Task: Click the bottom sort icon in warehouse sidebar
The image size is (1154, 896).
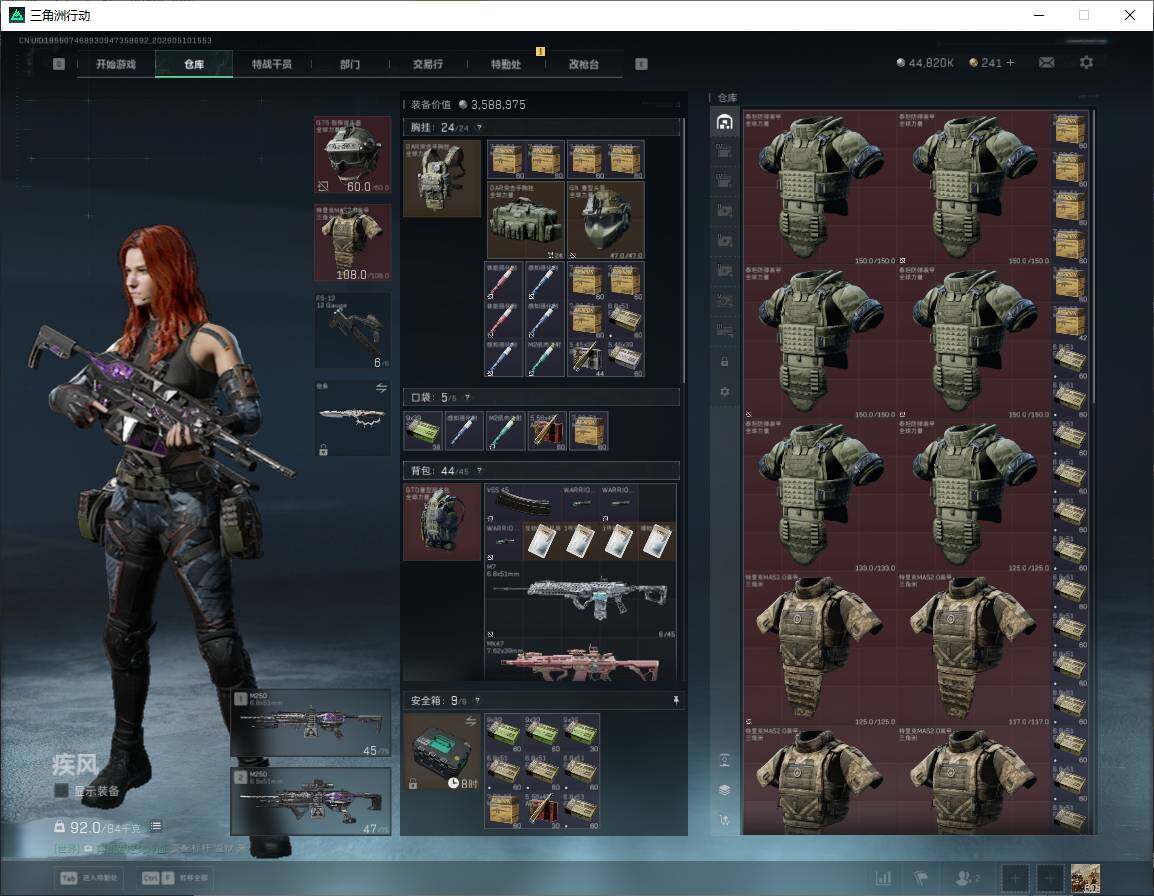Action: (x=724, y=819)
